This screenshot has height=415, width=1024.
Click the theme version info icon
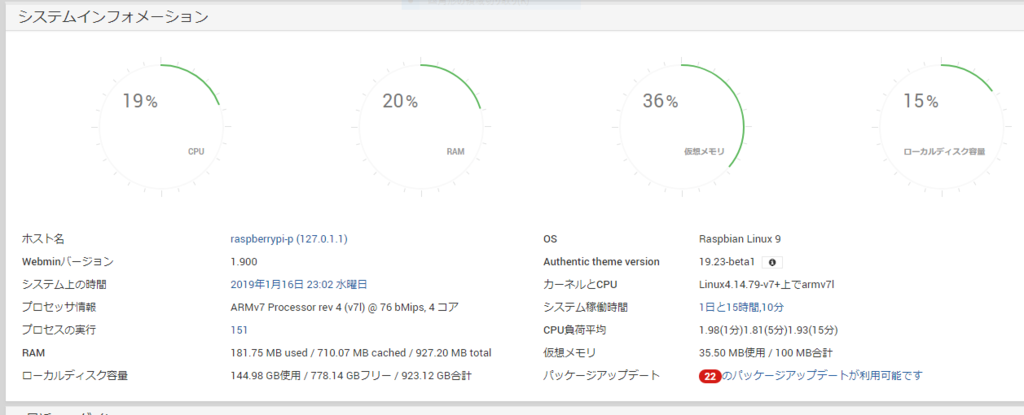tap(773, 262)
